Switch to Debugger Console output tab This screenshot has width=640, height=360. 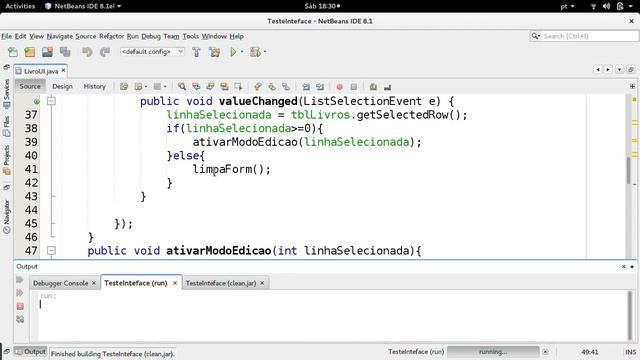[x=60, y=283]
